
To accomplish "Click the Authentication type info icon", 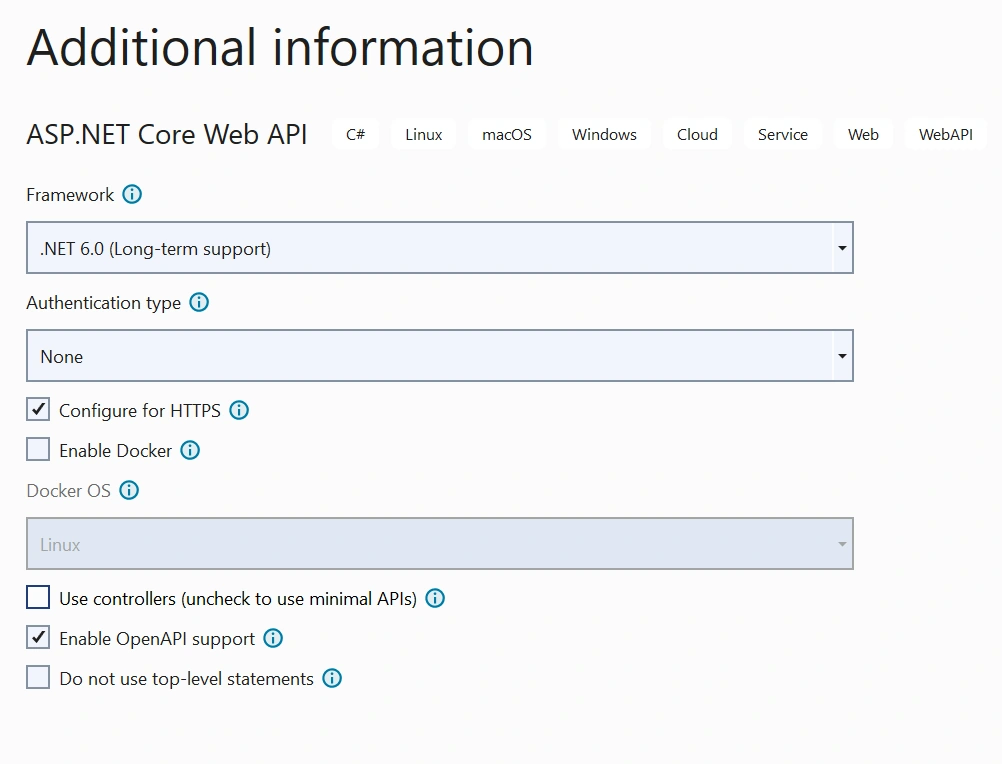I will 199,302.
